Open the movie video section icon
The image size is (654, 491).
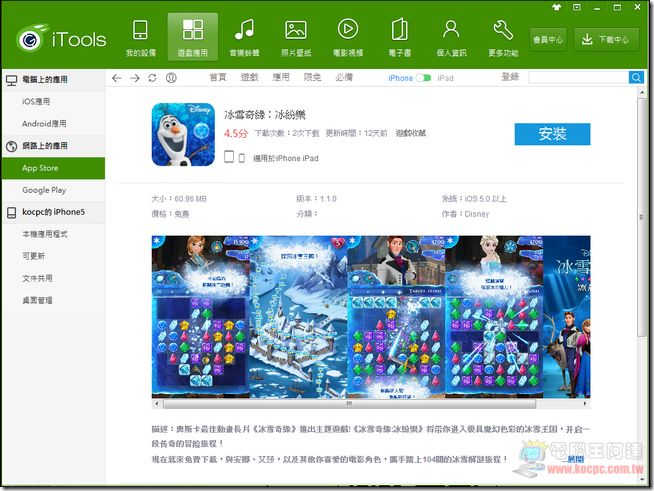click(x=347, y=37)
